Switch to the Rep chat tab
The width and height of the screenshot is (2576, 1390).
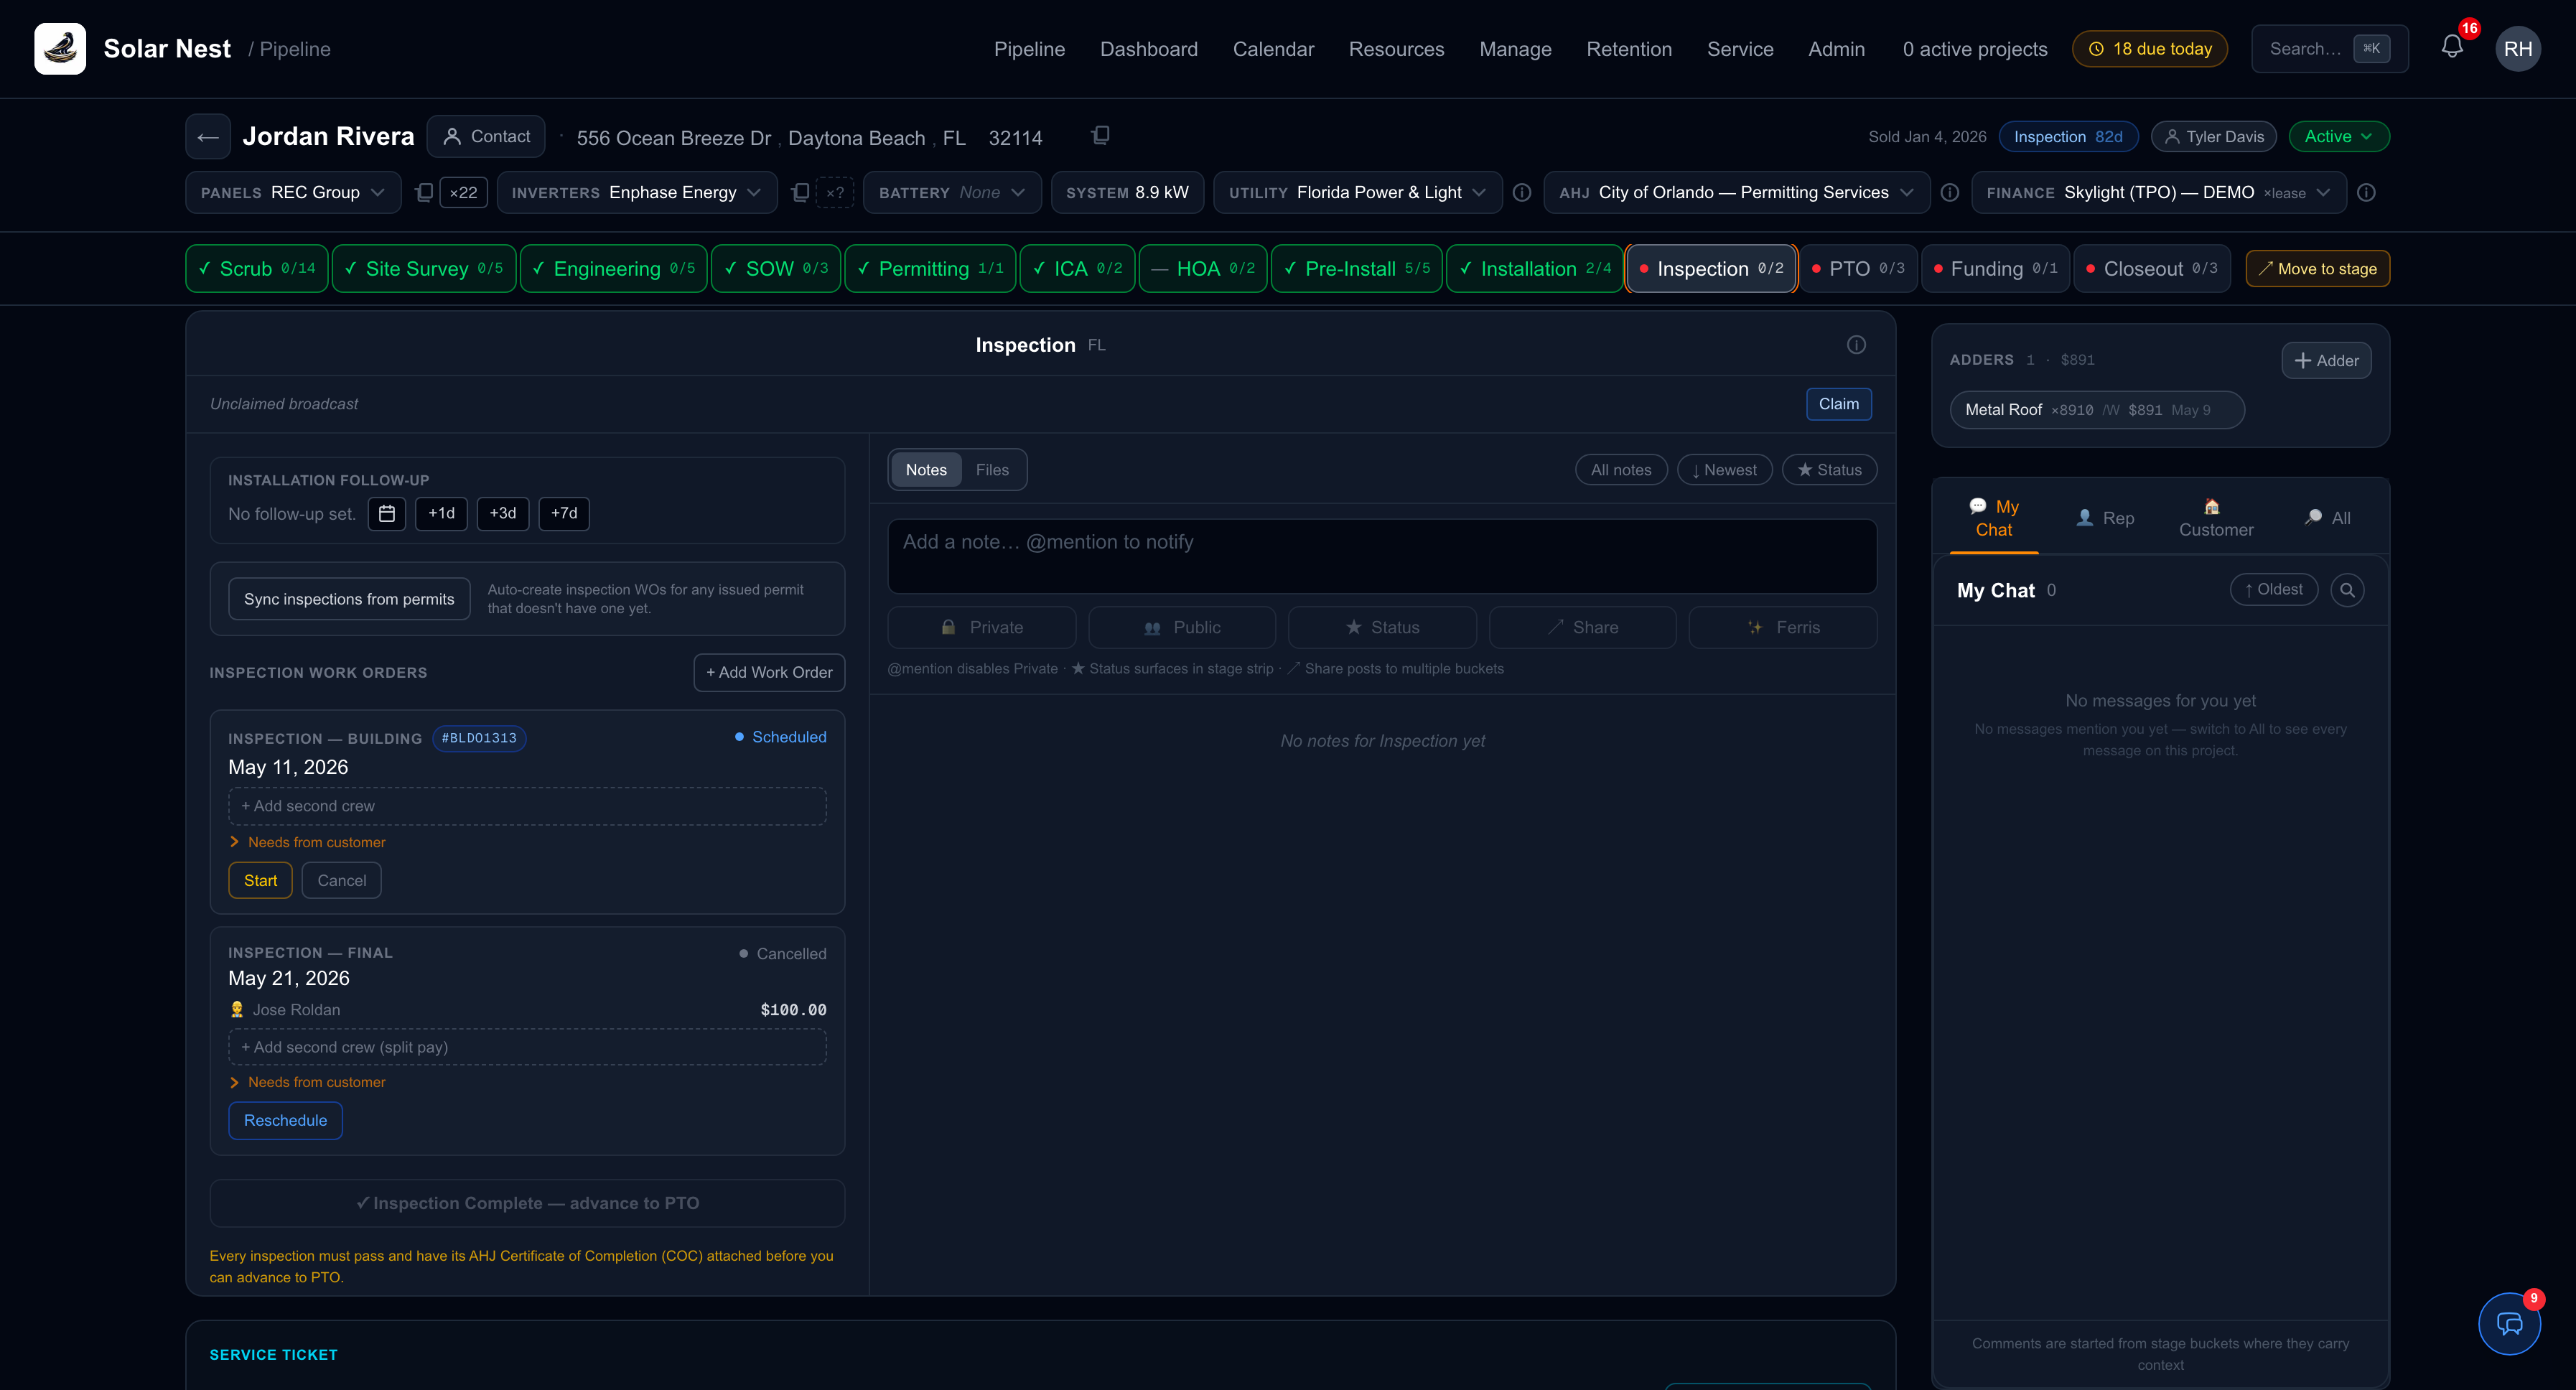[2105, 518]
